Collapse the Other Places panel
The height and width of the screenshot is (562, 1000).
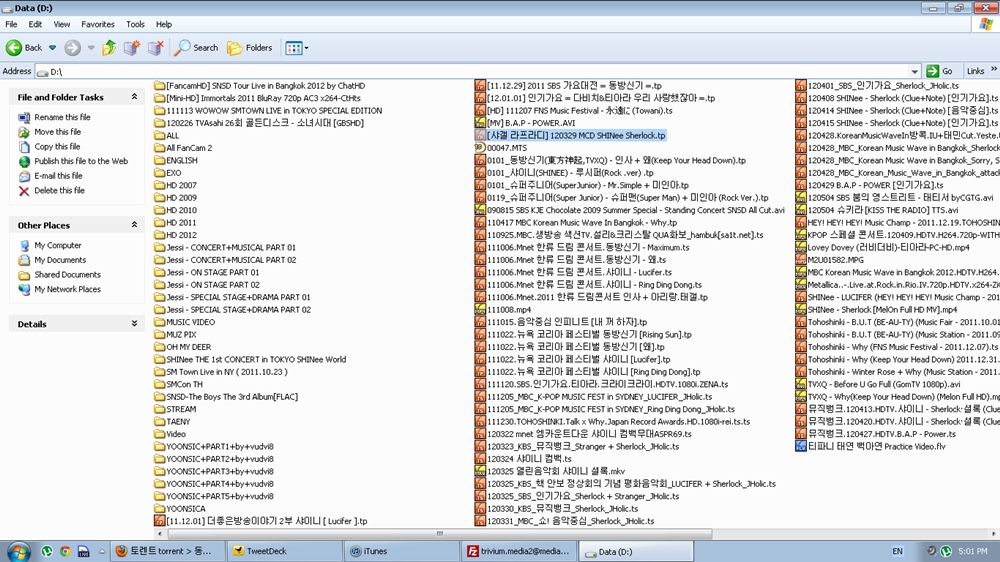pyautogui.click(x=134, y=225)
